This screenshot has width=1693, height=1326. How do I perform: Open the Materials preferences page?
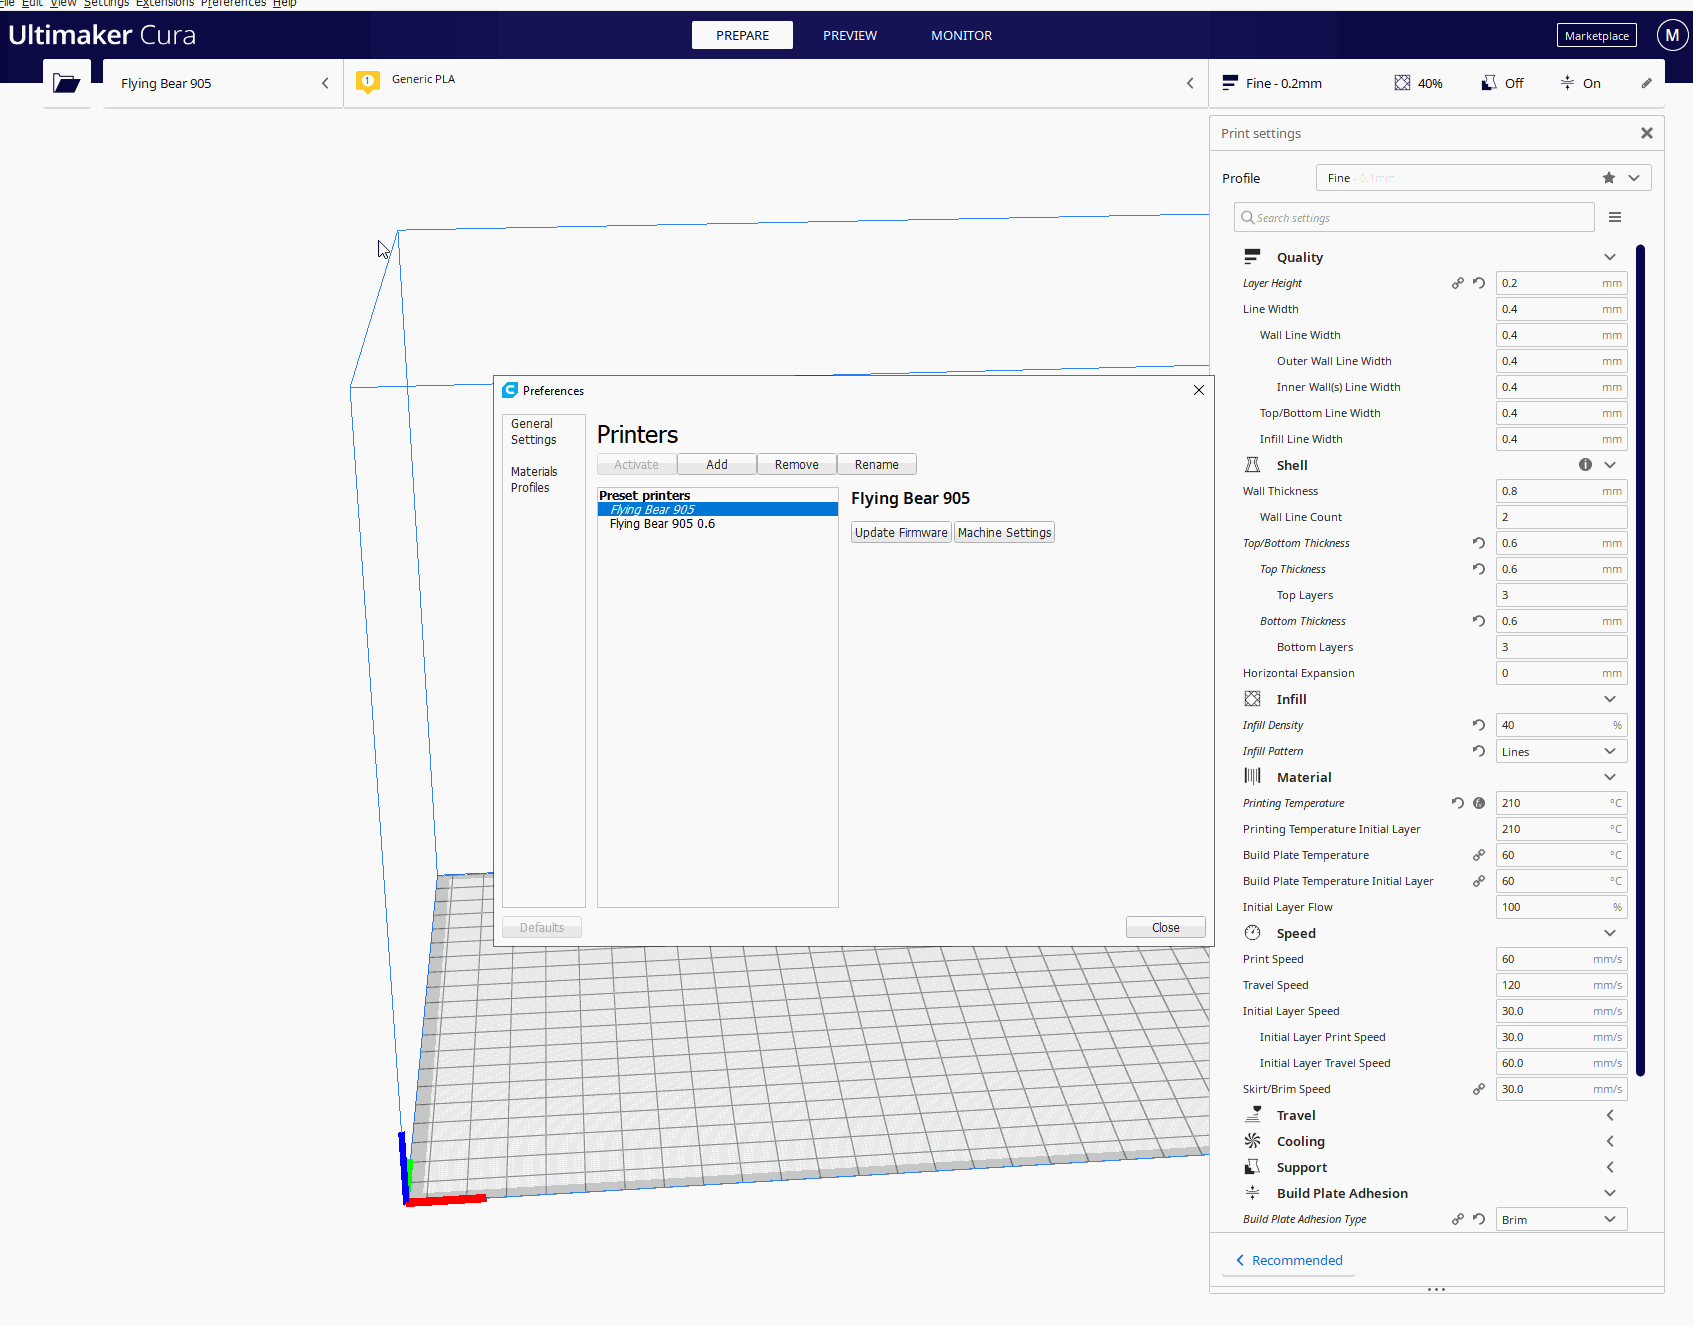(x=534, y=472)
